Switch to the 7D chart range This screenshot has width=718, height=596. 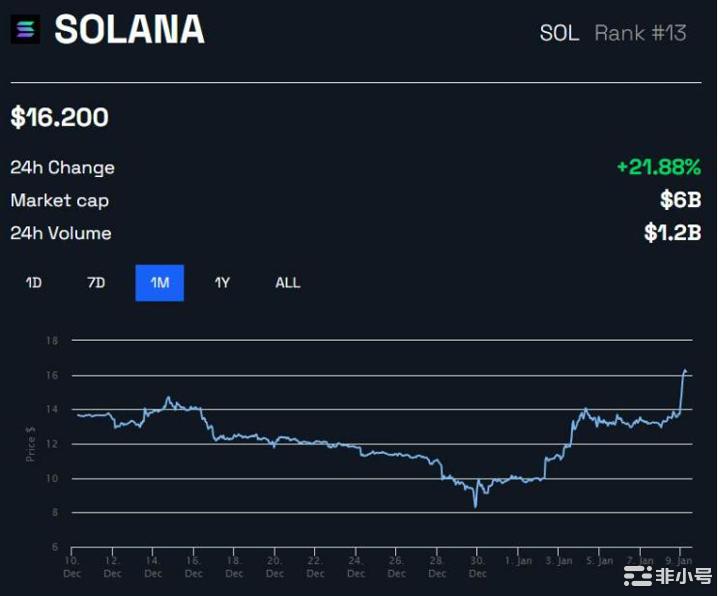click(96, 283)
